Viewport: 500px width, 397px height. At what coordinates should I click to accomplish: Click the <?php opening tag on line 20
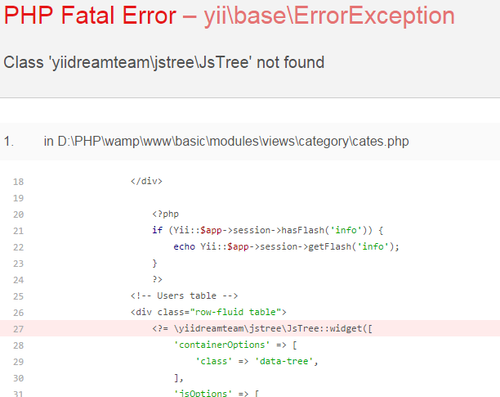point(165,214)
